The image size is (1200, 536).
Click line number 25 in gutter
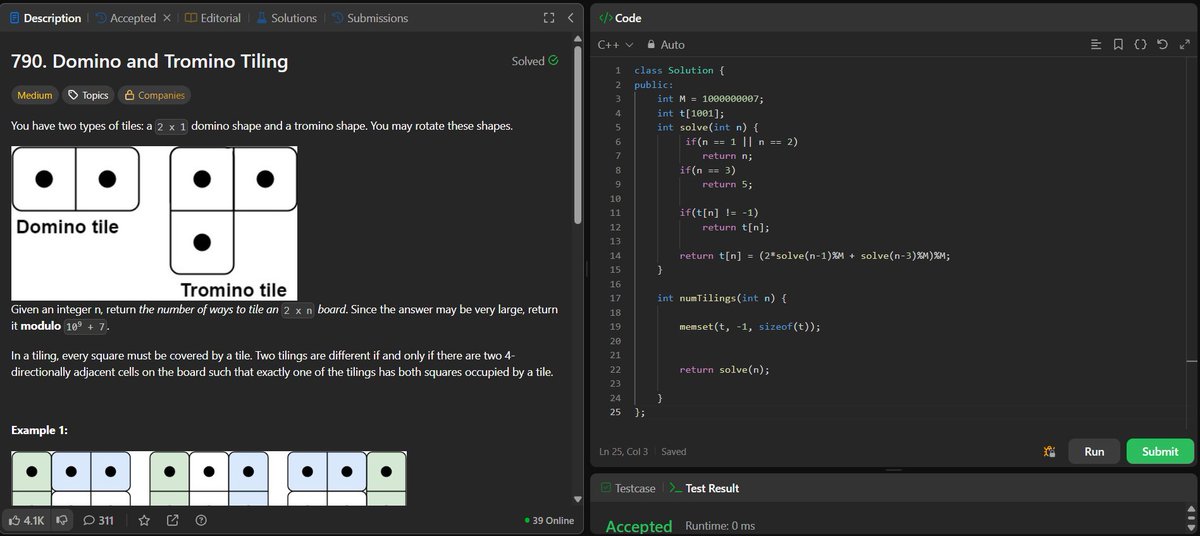coord(616,412)
